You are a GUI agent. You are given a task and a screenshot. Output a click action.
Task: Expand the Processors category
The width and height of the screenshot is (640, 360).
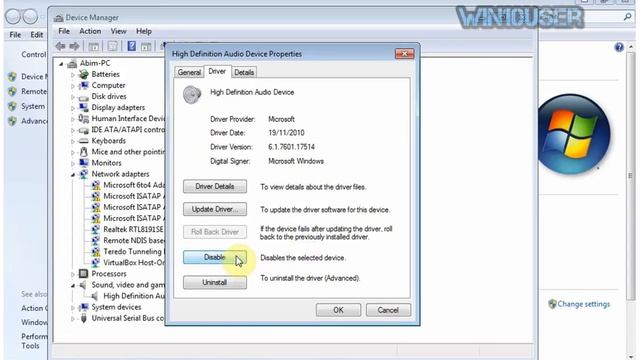[73, 274]
